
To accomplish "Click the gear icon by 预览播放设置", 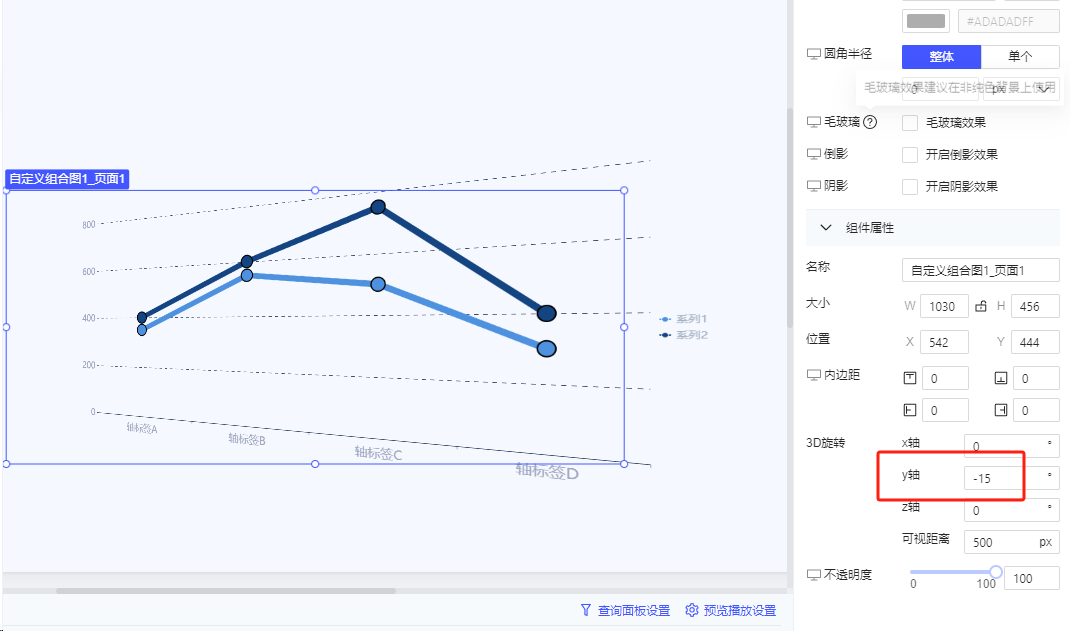I will pos(692,610).
